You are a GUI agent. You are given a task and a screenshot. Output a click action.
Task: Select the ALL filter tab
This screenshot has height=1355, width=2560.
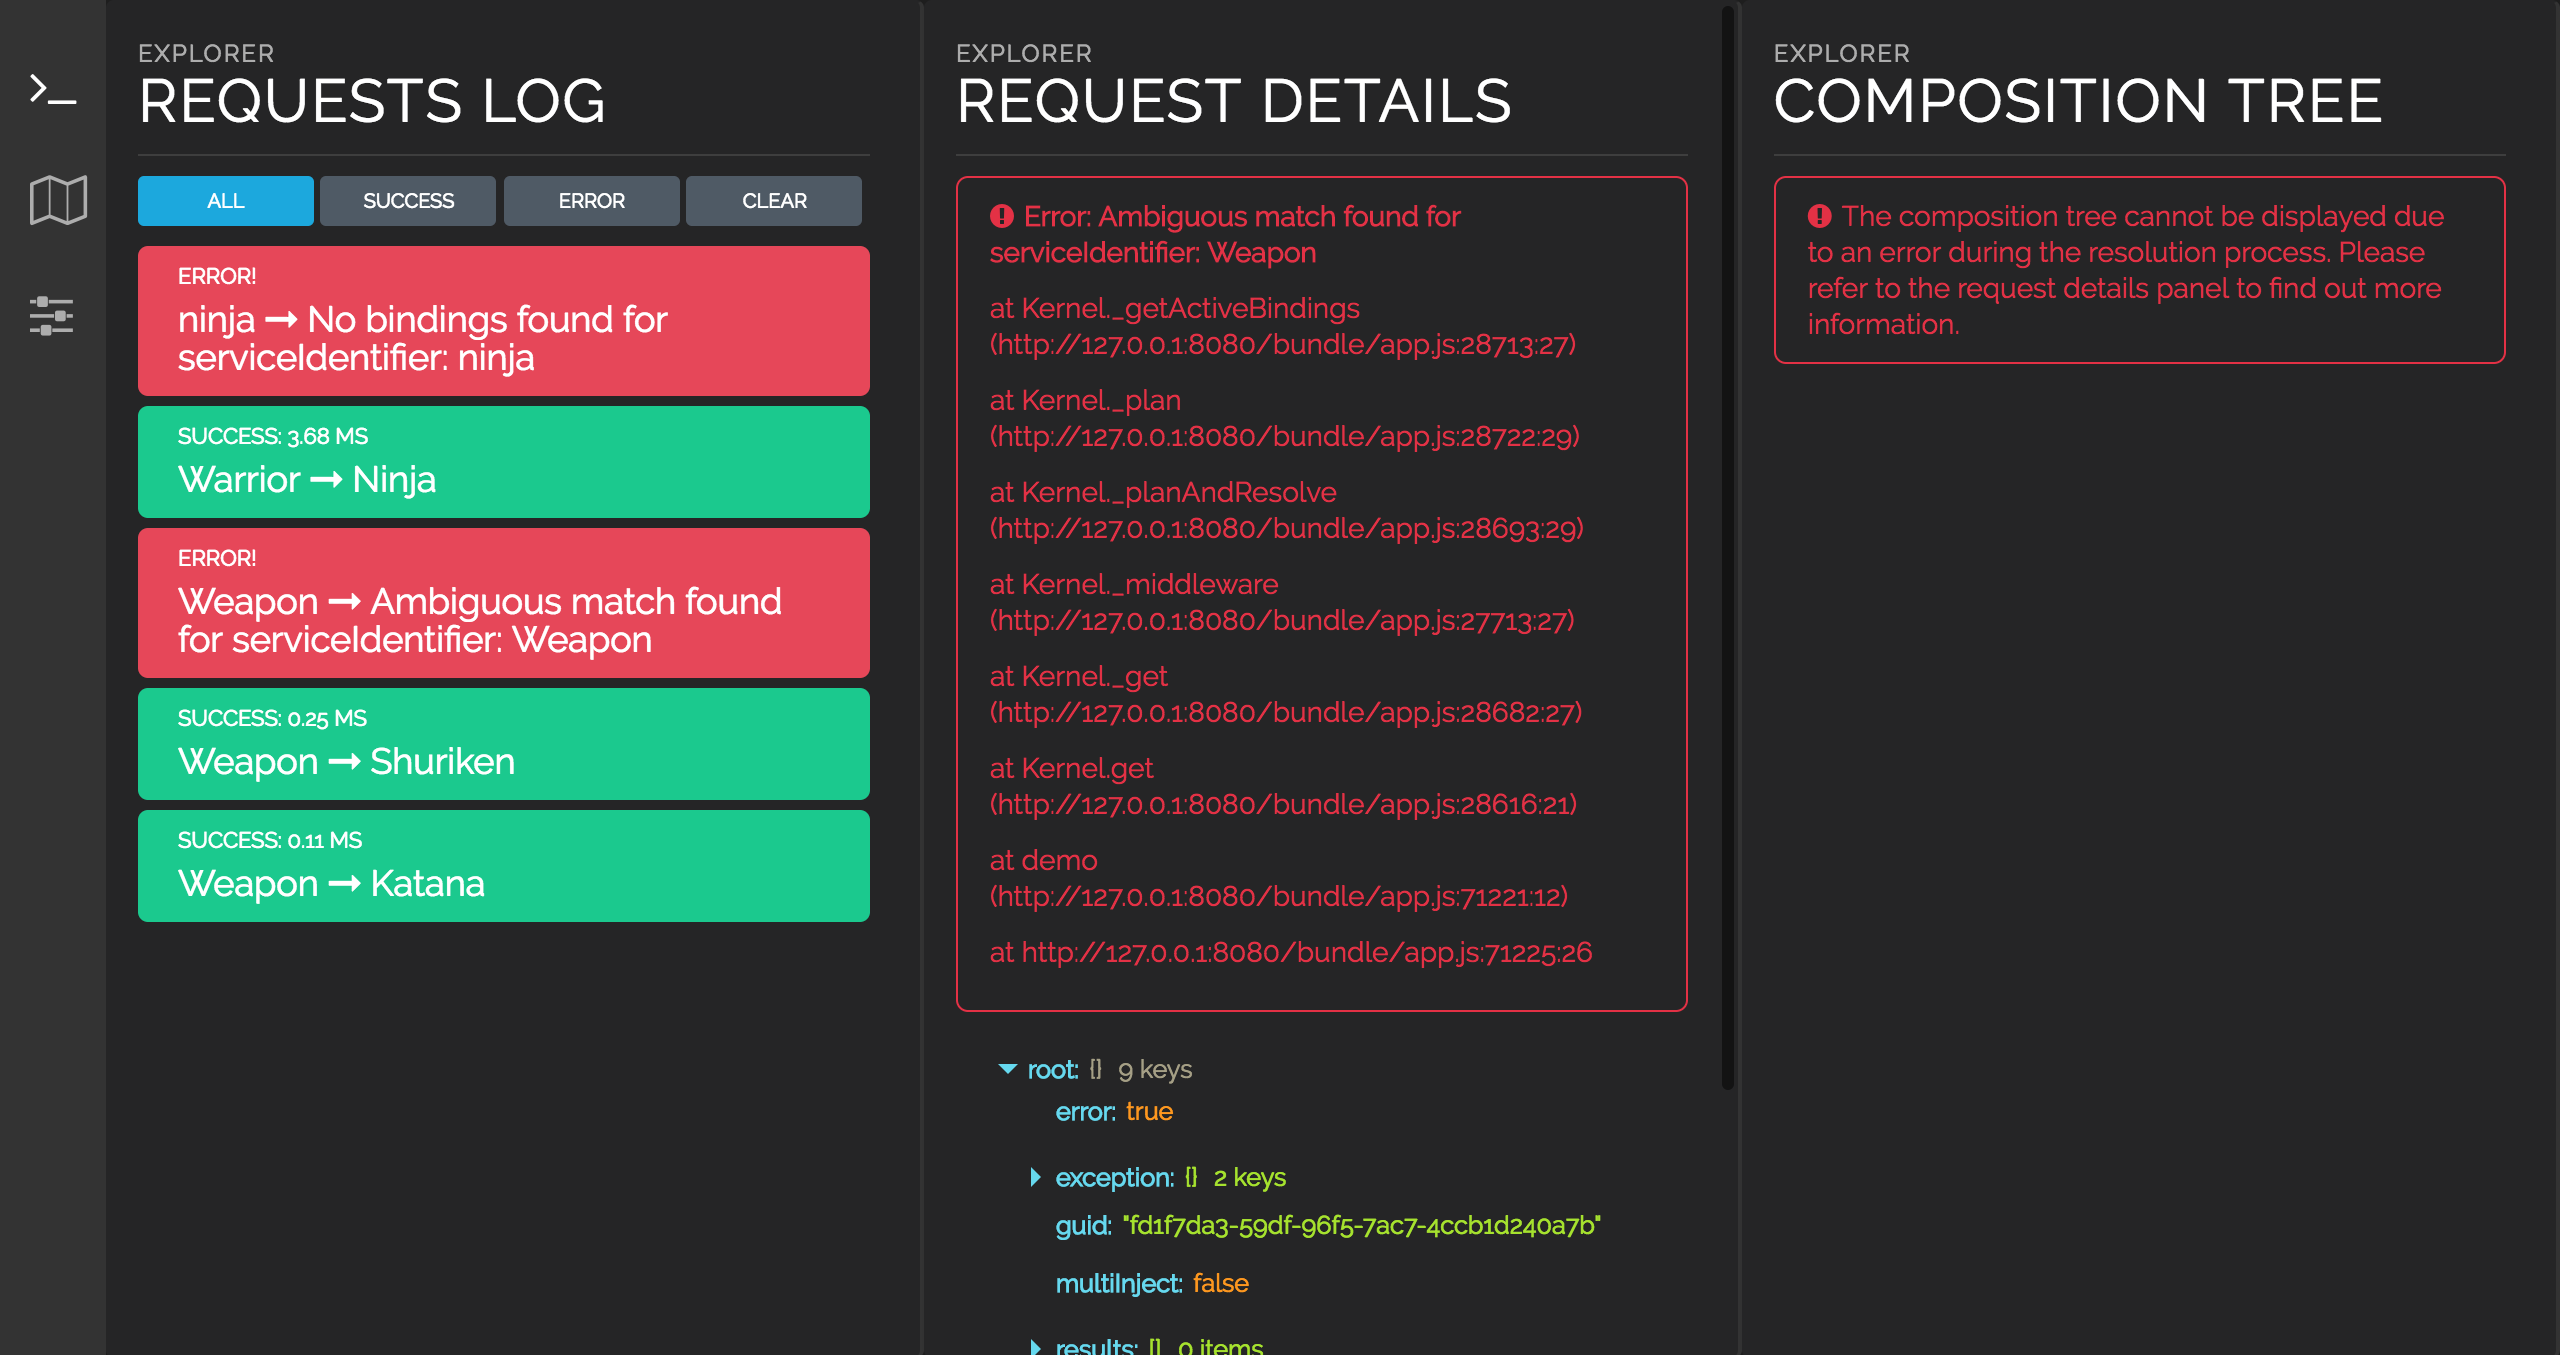(225, 201)
